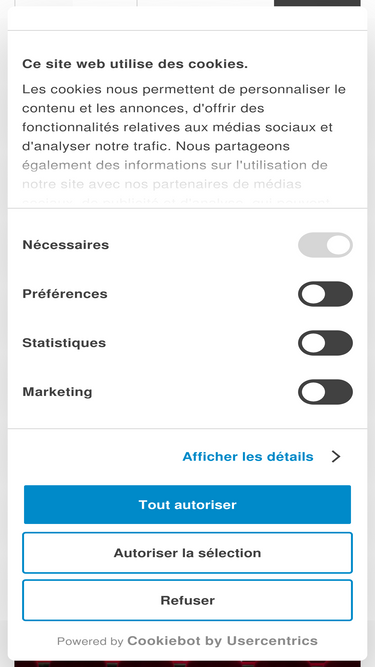Viewport: 375px width, 667px height.
Task: Expand details using the right chevron arrow
Action: (336, 456)
